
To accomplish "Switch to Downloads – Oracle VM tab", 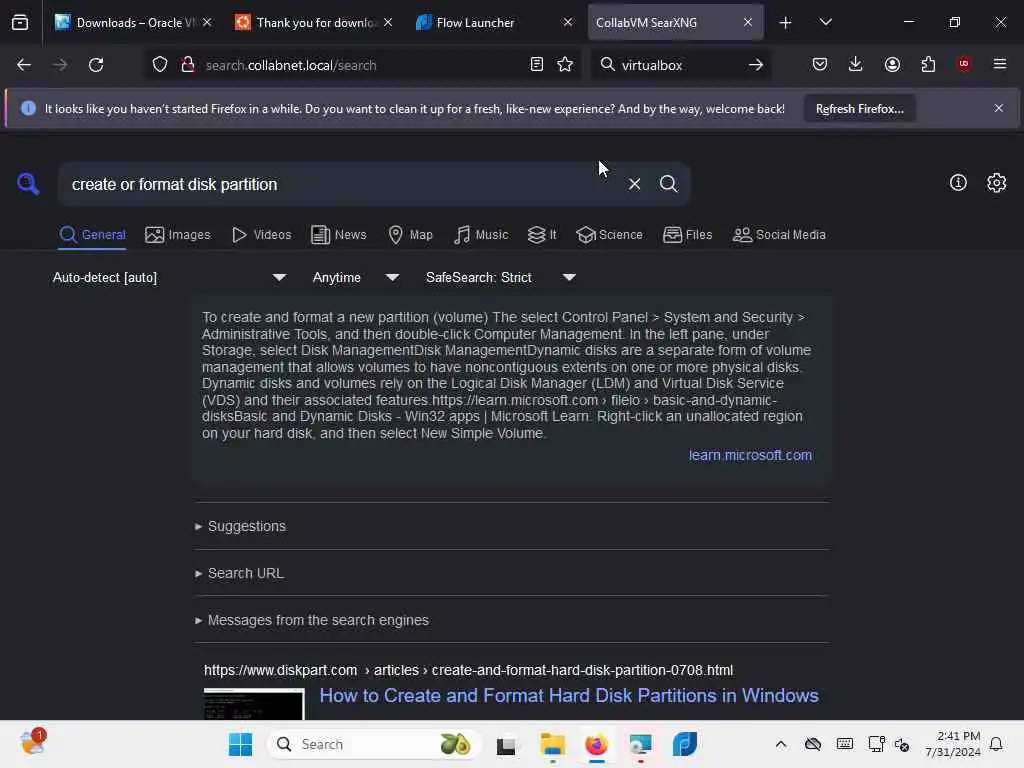I will 133,23.
